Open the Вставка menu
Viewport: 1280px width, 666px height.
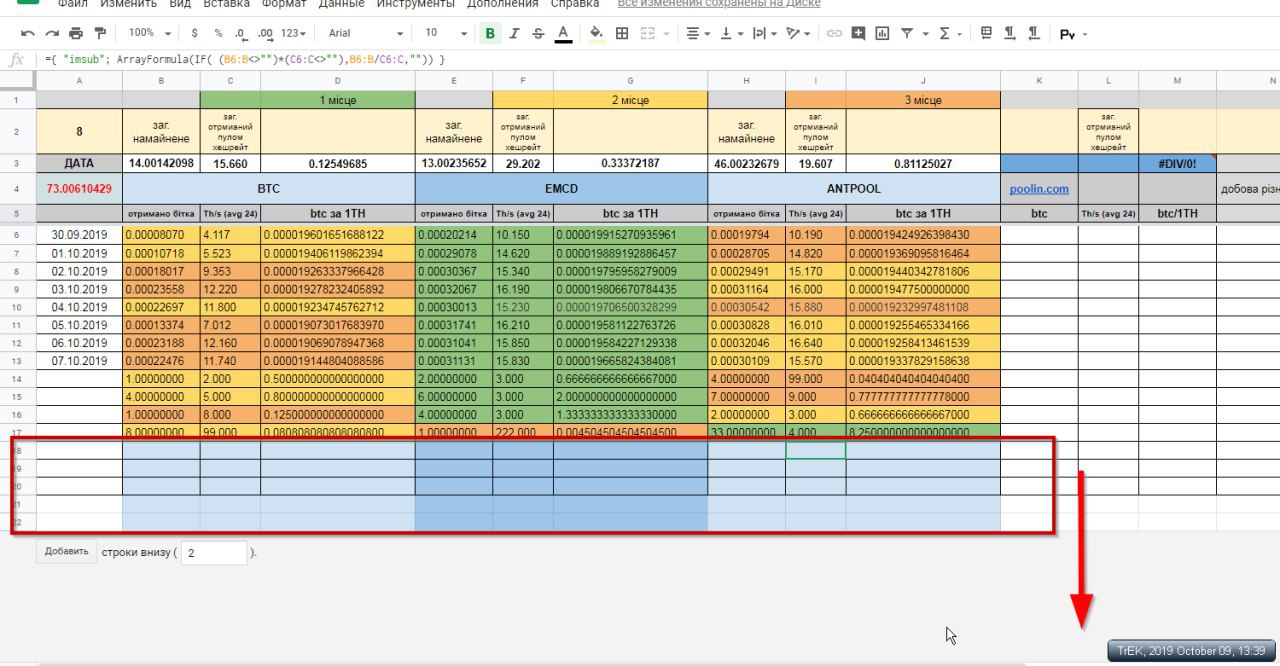pyautogui.click(x=226, y=5)
